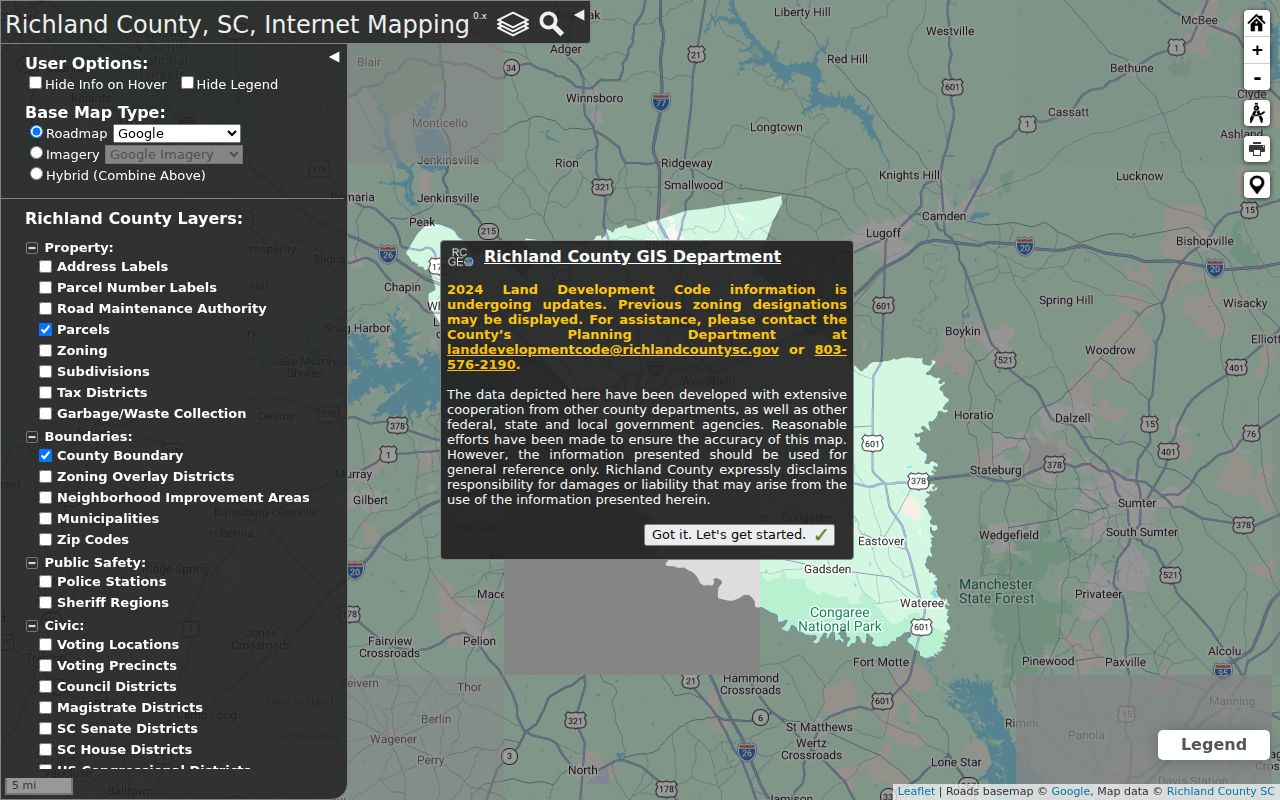Image resolution: width=1280 pixels, height=800 pixels.
Task: Select the Imagery base map radio
Action: click(37, 153)
